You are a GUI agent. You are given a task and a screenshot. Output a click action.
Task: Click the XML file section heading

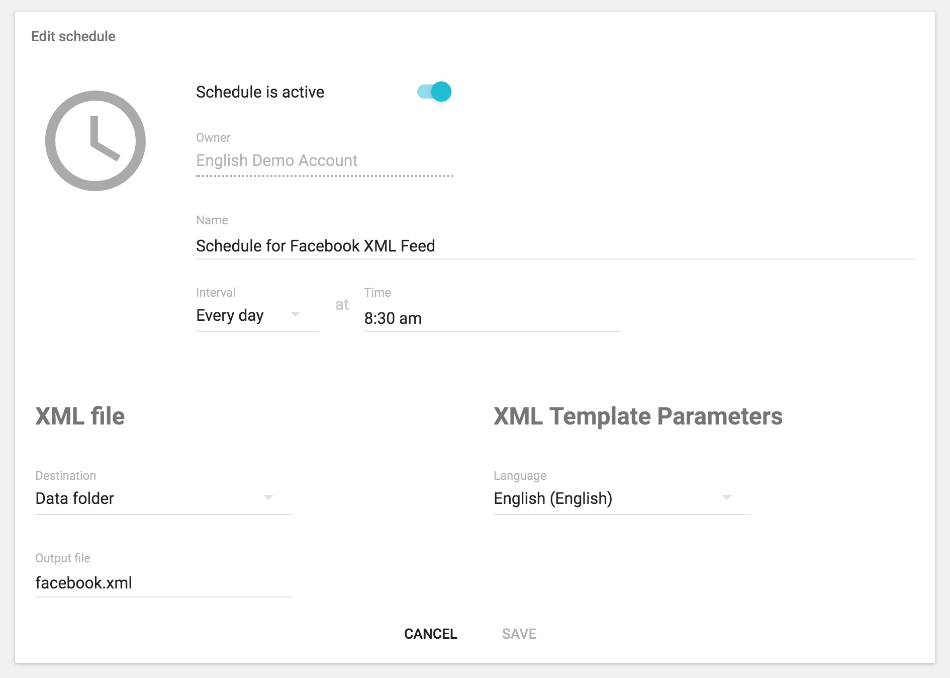tap(80, 417)
